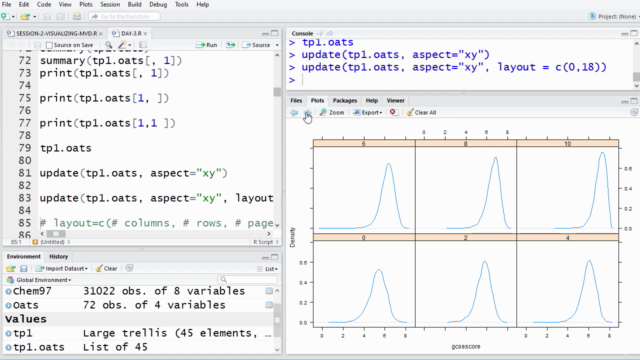The width and height of the screenshot is (640, 360).
Task: Open the Debug menu
Action: 158,4
